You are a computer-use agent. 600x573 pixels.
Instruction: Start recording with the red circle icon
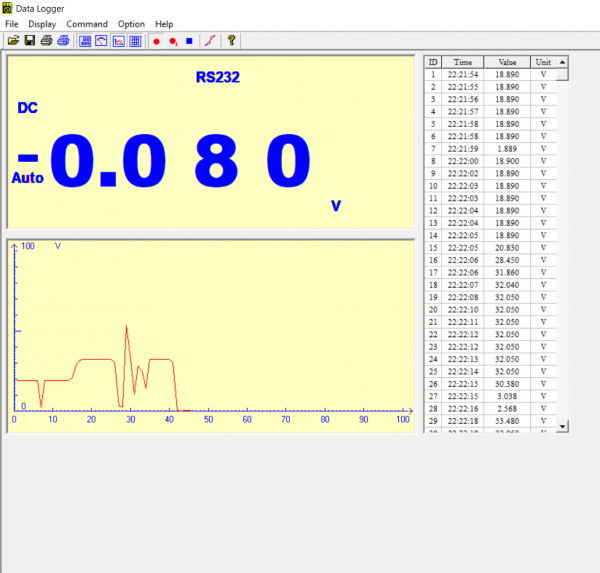click(156, 41)
